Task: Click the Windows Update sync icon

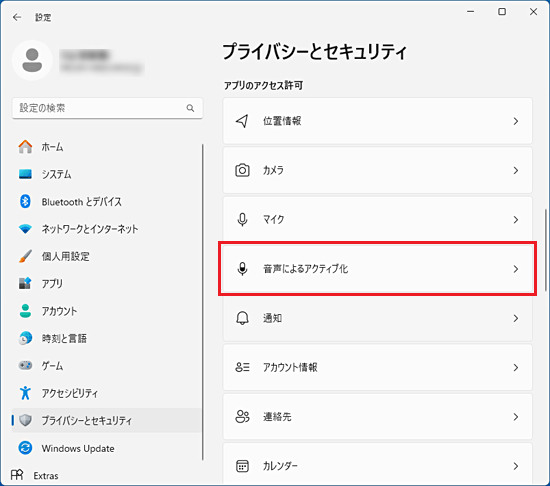Action: [x=25, y=448]
